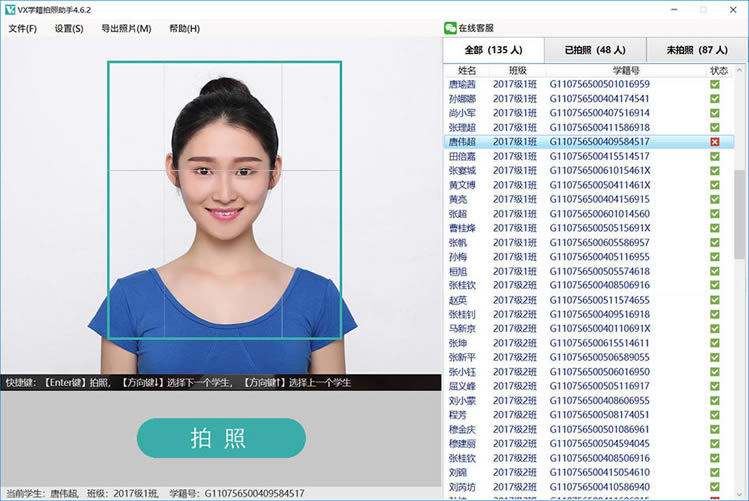749x501 pixels.
Task: Click the red X status icon for 唐伟超
Action: (714, 142)
